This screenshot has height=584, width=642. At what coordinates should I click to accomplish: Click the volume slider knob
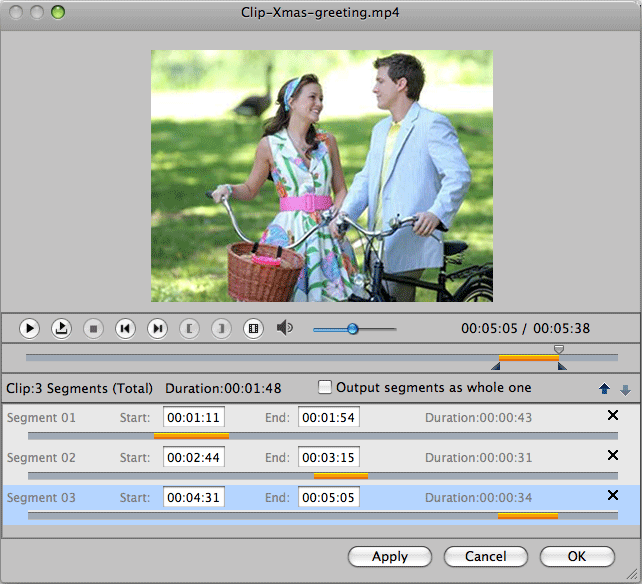(353, 329)
